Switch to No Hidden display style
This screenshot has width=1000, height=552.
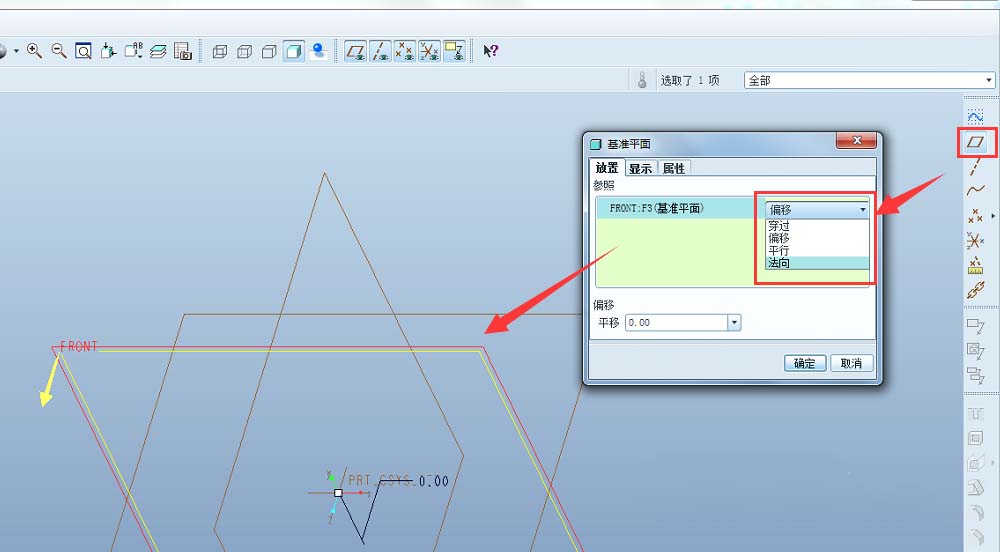pyautogui.click(x=269, y=51)
